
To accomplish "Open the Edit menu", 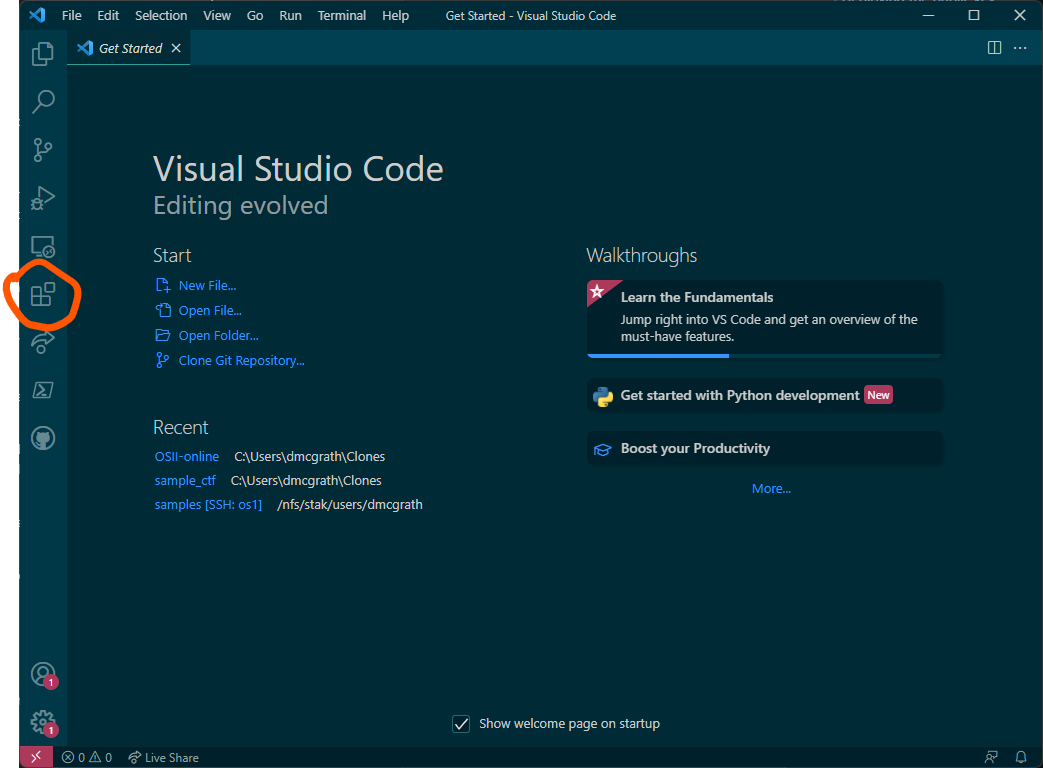I will [108, 15].
